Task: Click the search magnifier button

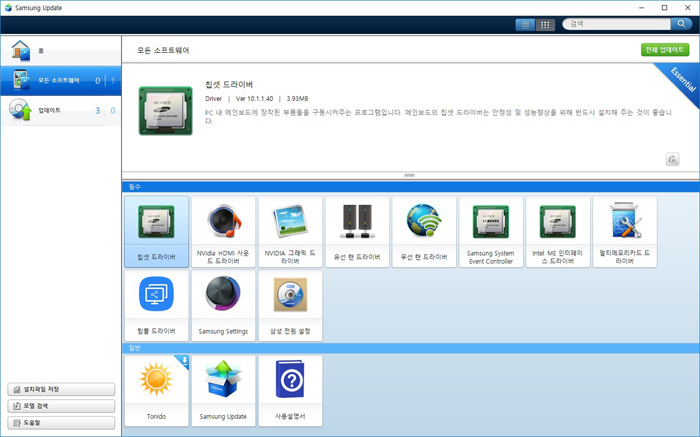Action: [x=681, y=24]
